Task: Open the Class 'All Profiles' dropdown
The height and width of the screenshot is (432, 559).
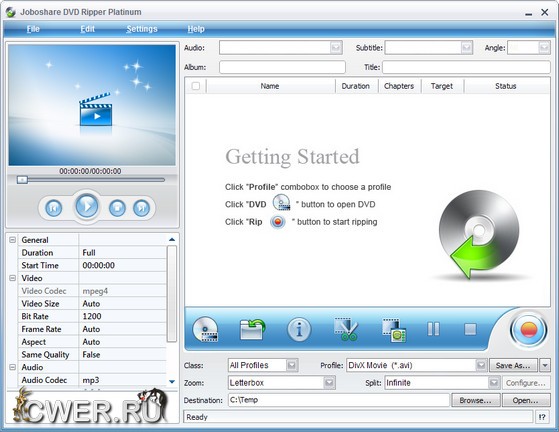Action: point(292,365)
